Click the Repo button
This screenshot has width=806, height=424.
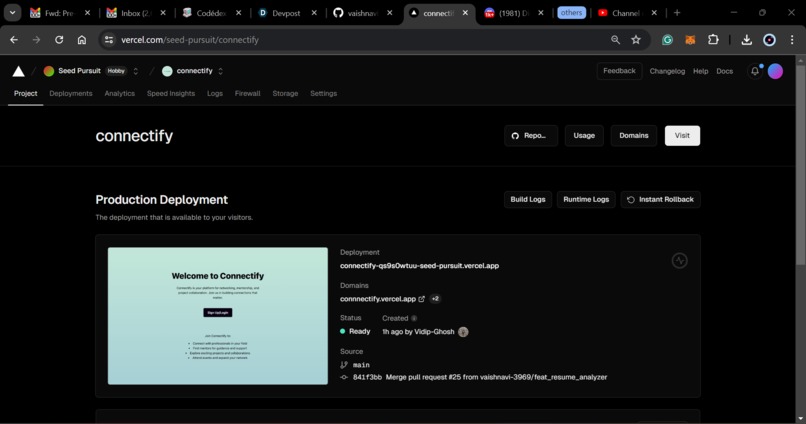pos(530,136)
